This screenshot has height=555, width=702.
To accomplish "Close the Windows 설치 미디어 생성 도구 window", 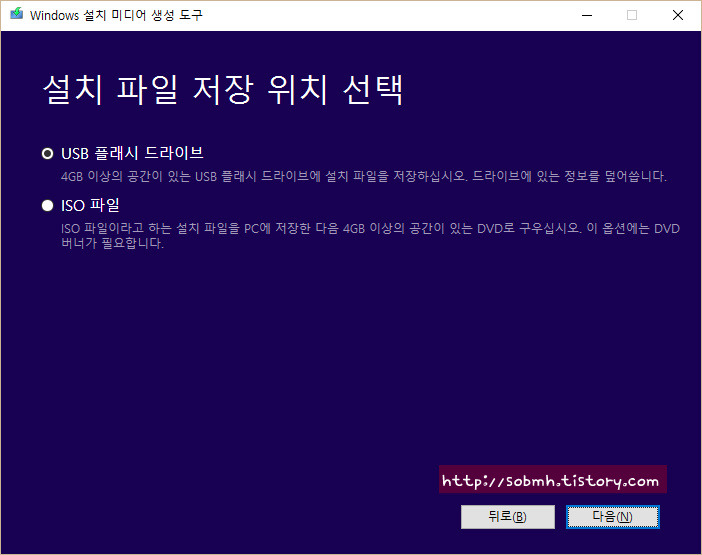I will tap(678, 15).
